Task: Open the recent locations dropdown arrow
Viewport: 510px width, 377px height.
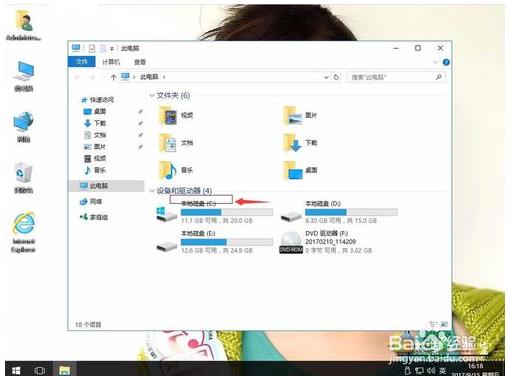Action: (103, 77)
